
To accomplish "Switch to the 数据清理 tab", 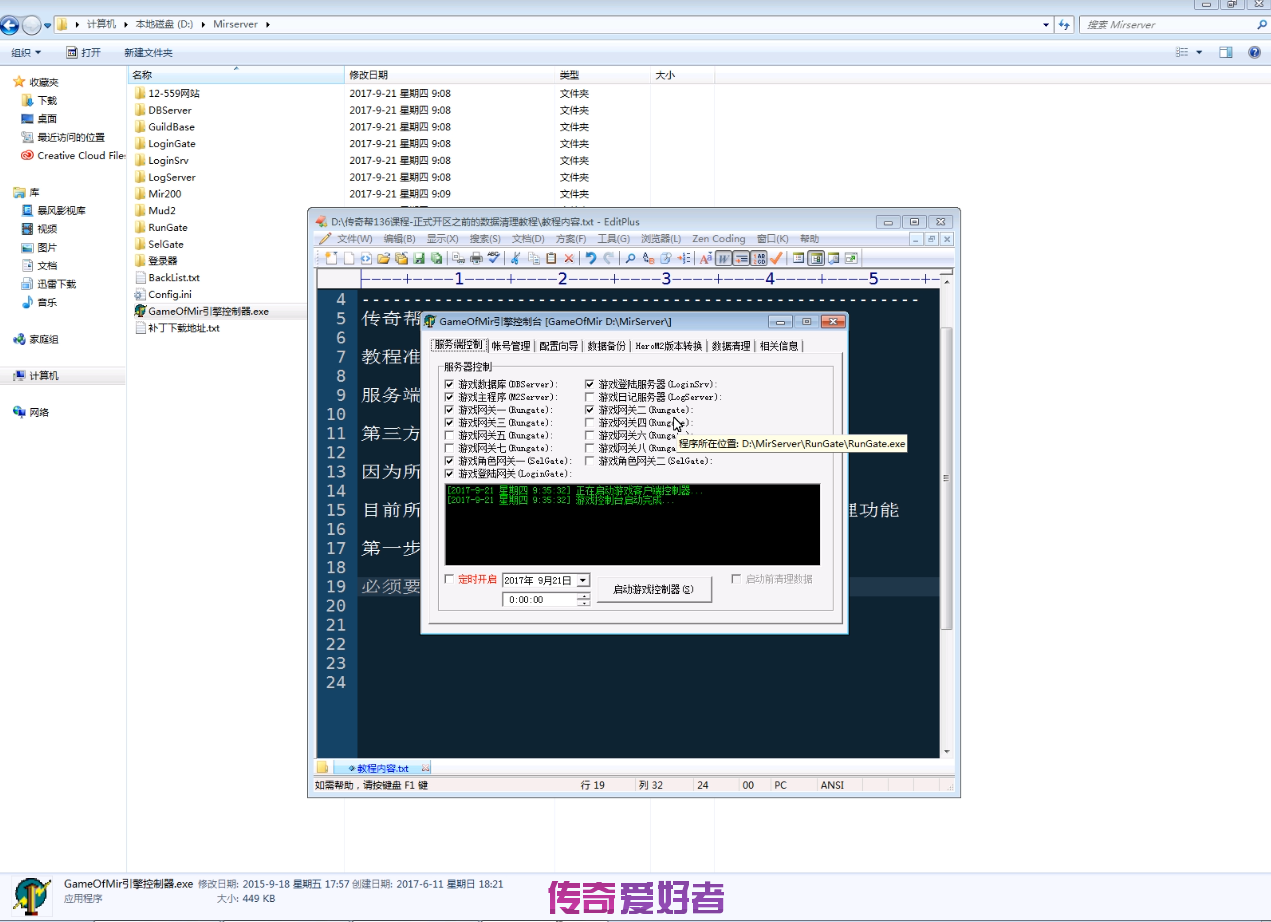I will [x=731, y=346].
